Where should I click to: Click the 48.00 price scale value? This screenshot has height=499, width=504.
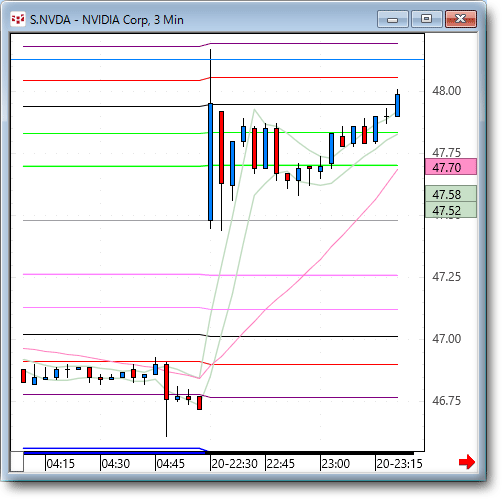point(446,91)
